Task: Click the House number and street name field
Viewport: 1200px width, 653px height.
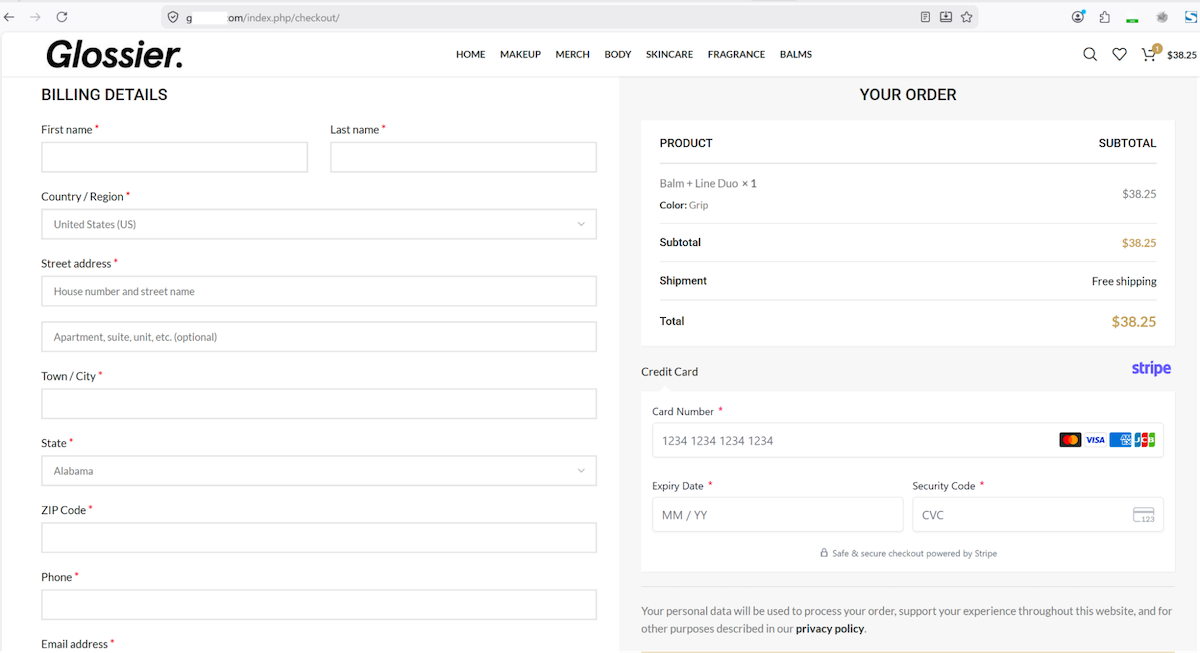Action: click(319, 291)
